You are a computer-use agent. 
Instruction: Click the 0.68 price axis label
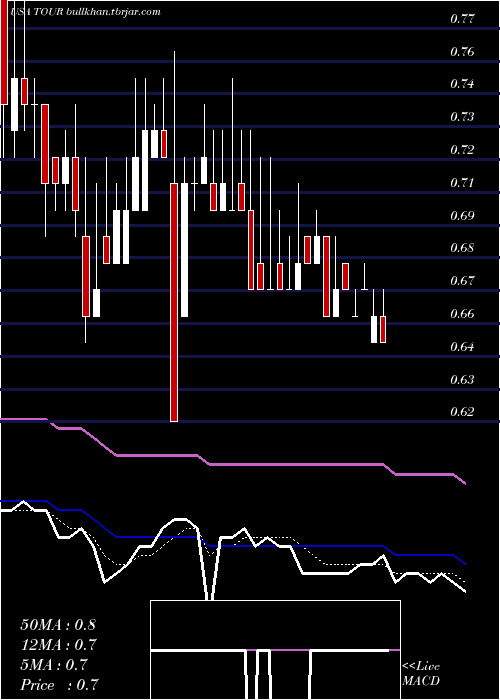462,248
